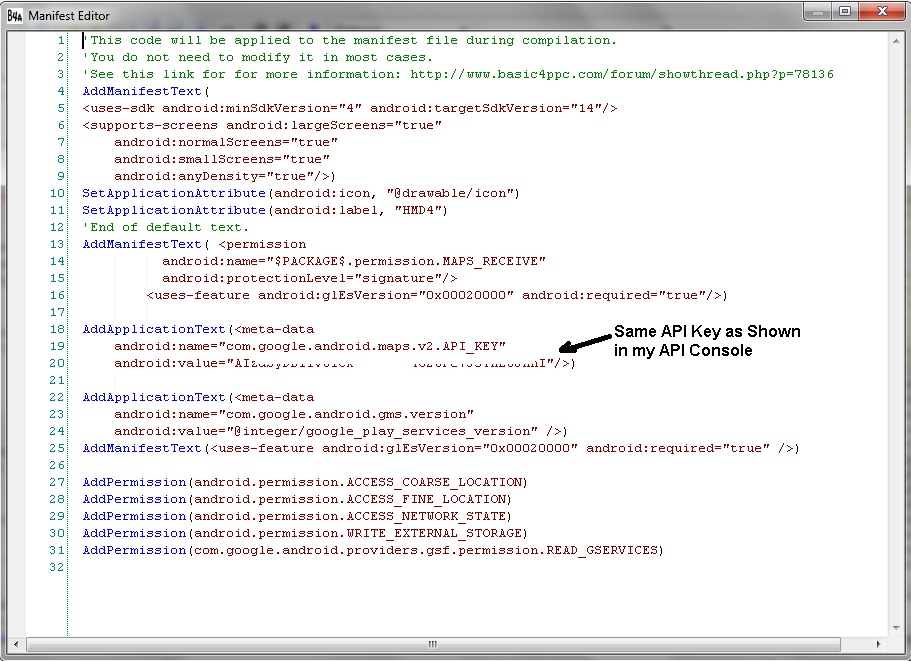Click AddManifestText uses-feature on line 25
911x661 pixels.
pyautogui.click(x=441, y=448)
